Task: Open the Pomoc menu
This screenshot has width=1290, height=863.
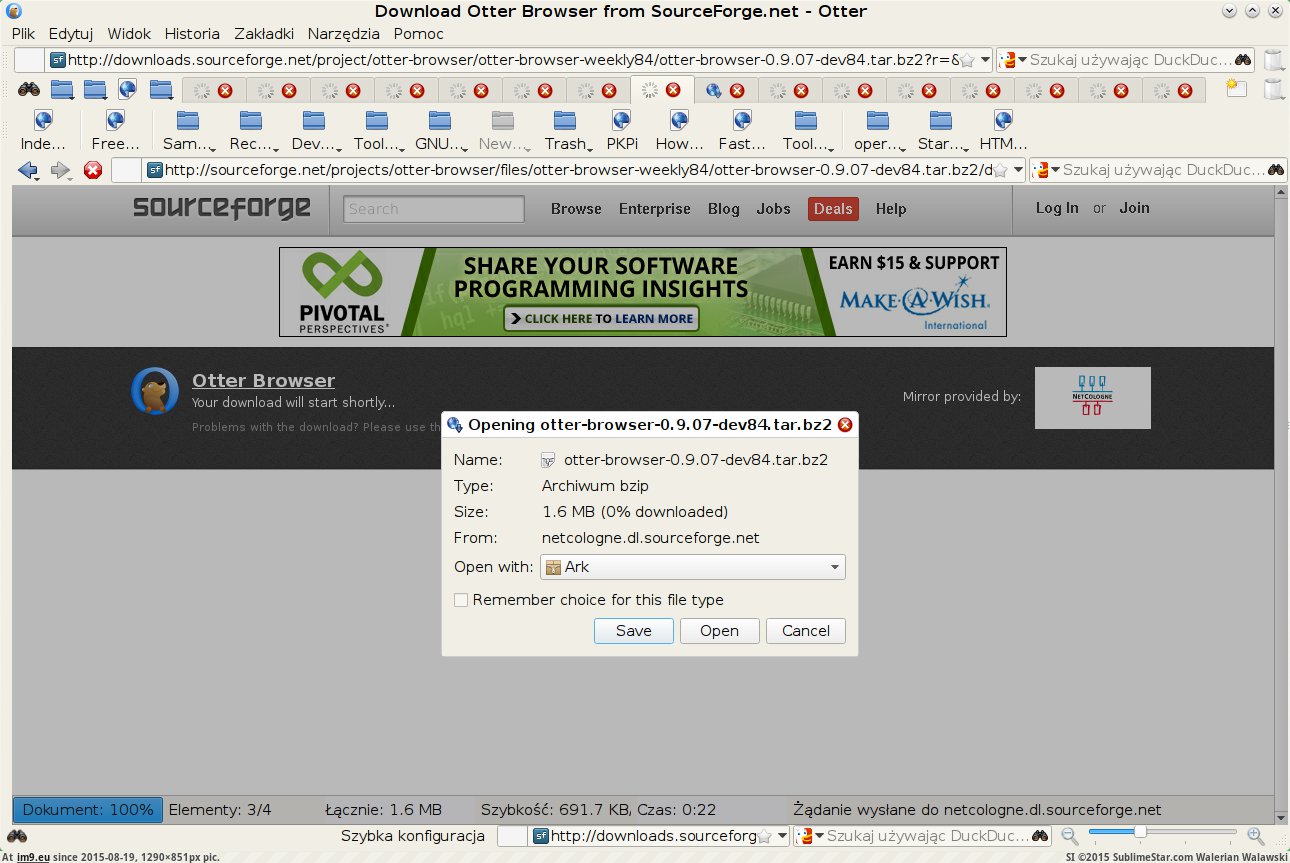Action: tap(419, 33)
